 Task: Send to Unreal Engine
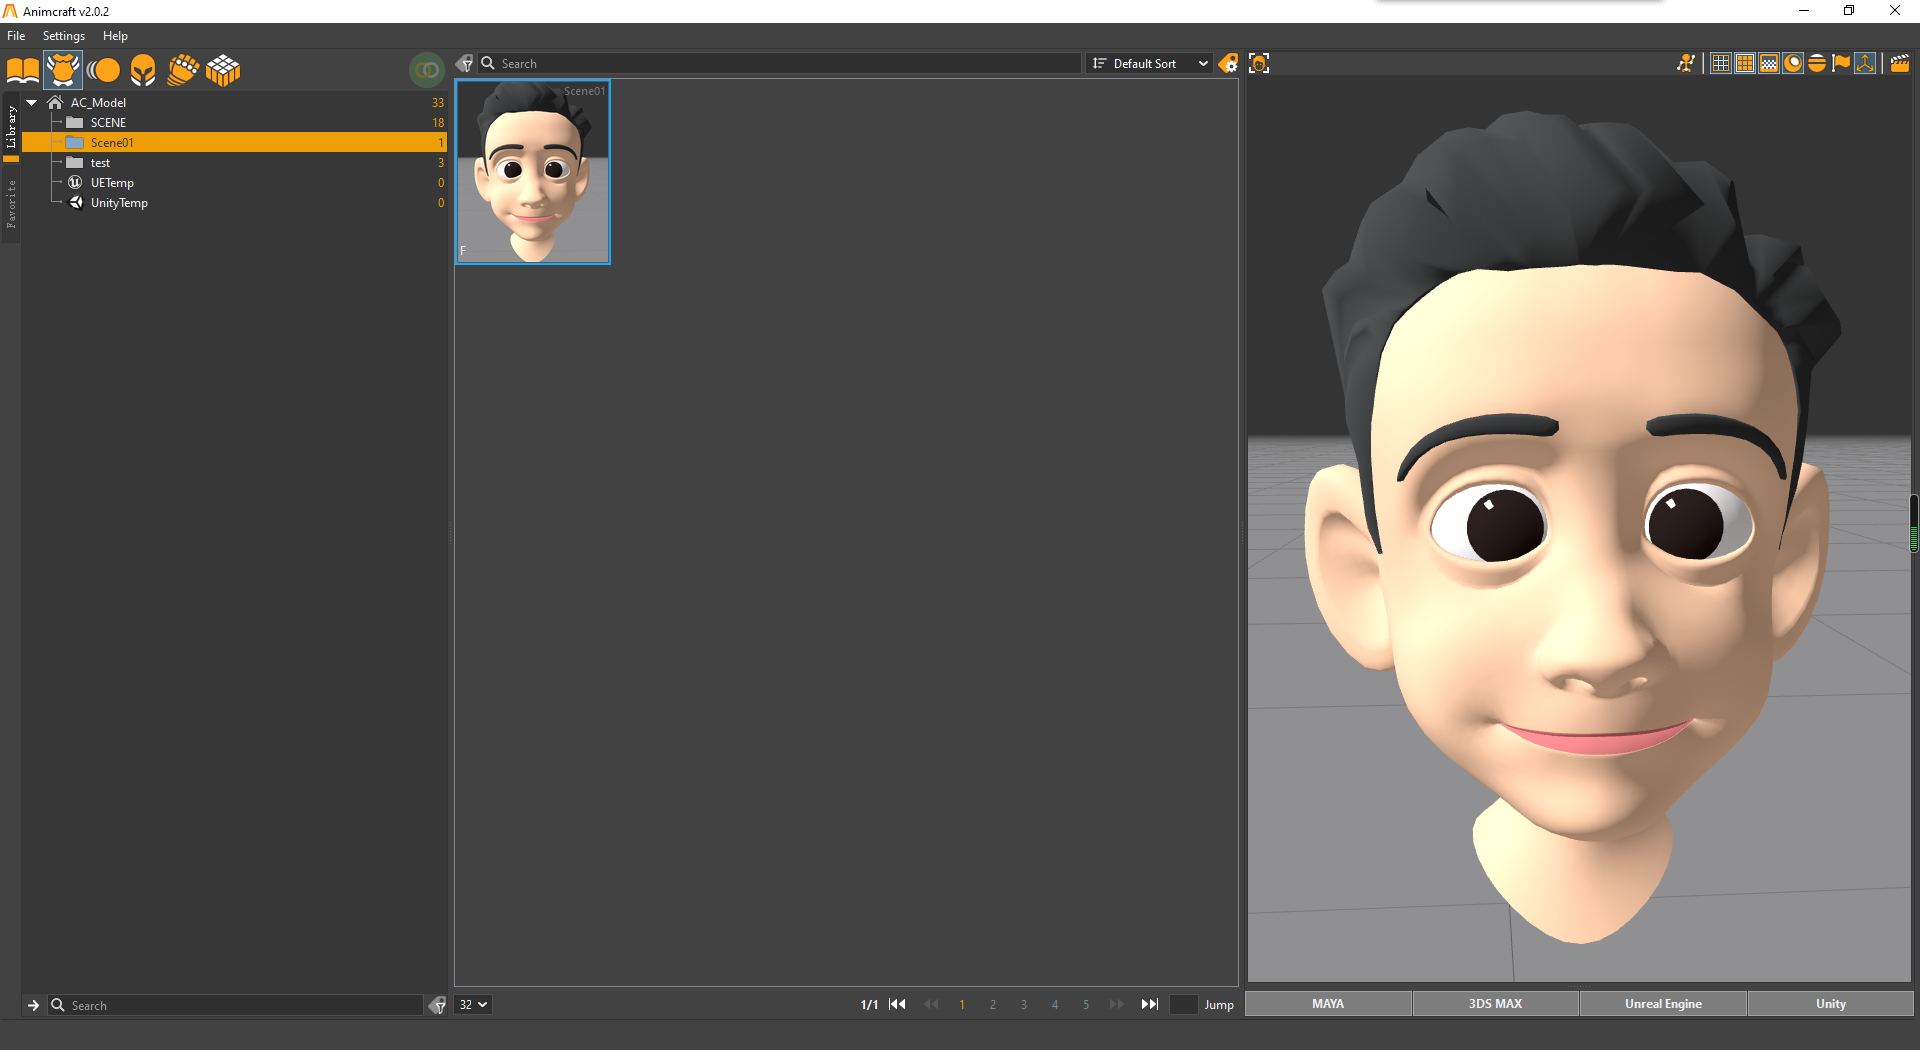[1663, 1003]
